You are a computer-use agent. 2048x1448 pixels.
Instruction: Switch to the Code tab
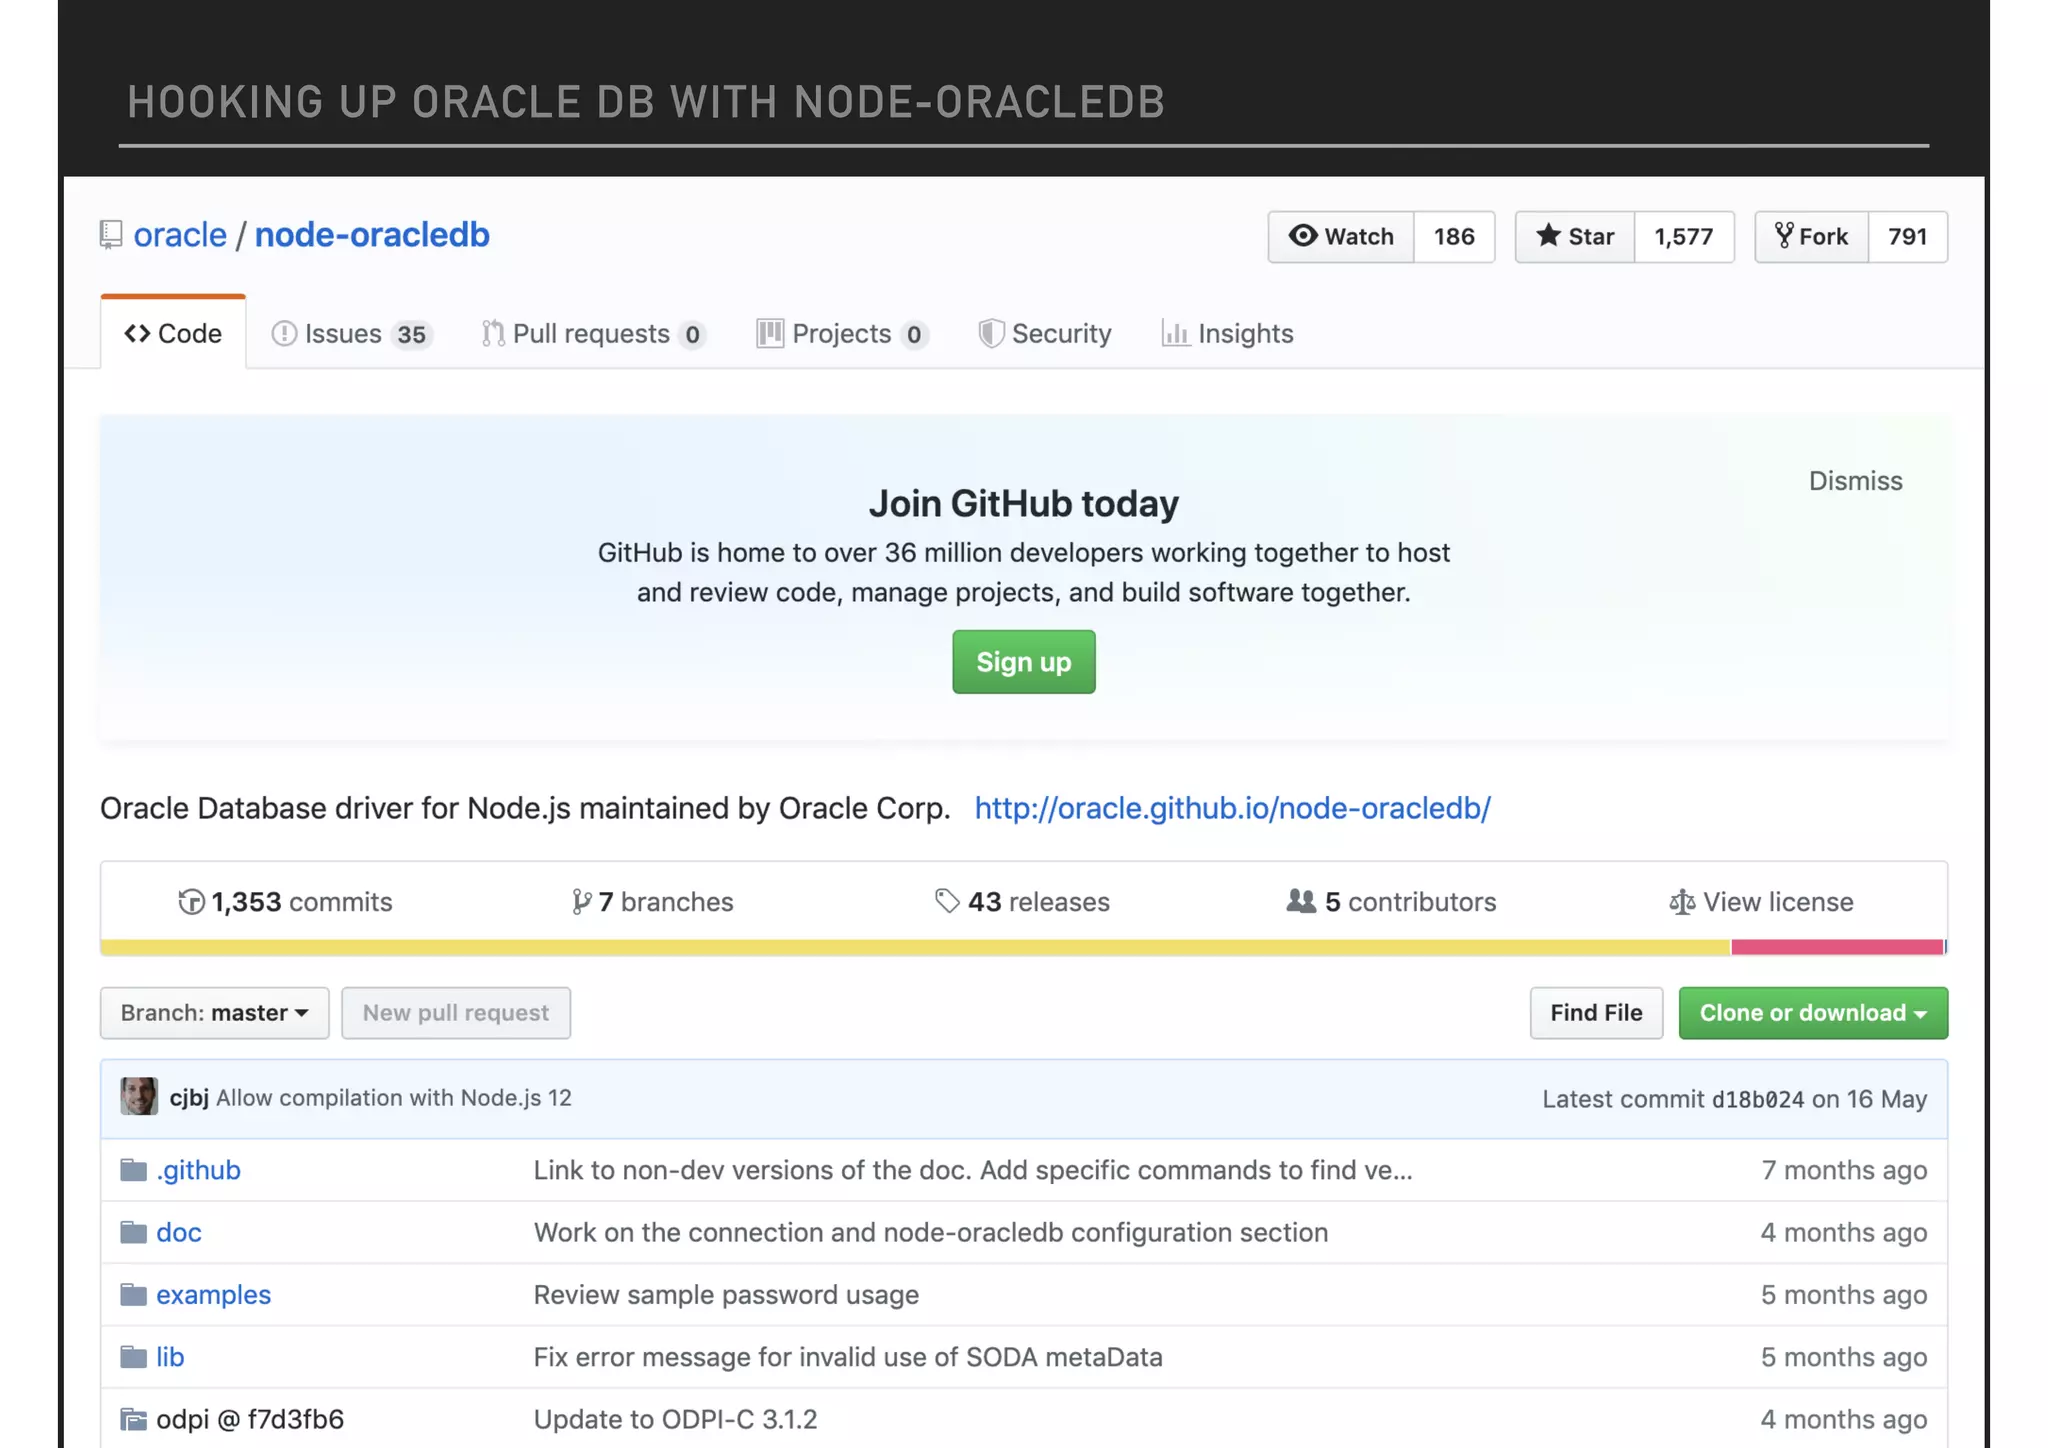(x=173, y=333)
